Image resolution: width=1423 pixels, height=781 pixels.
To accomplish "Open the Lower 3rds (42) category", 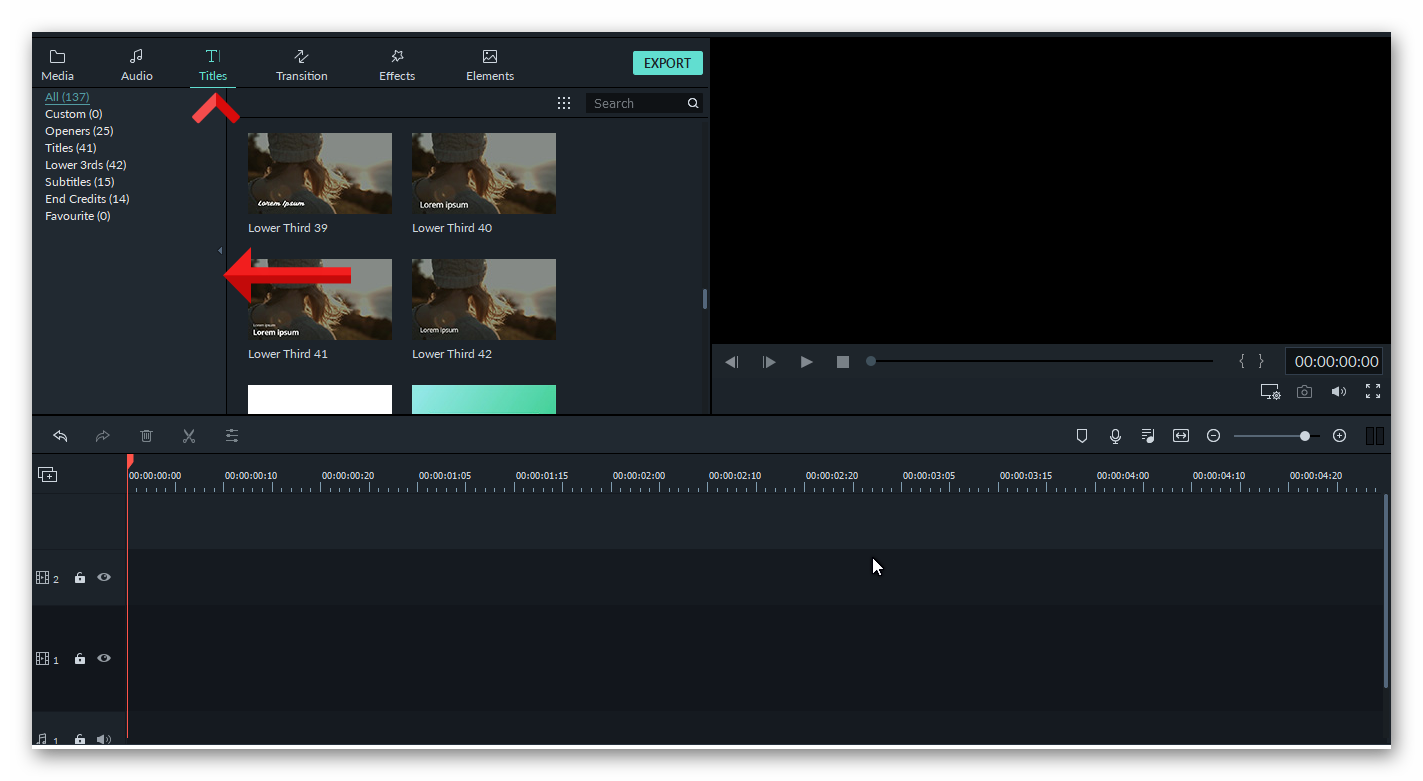I will [86, 165].
